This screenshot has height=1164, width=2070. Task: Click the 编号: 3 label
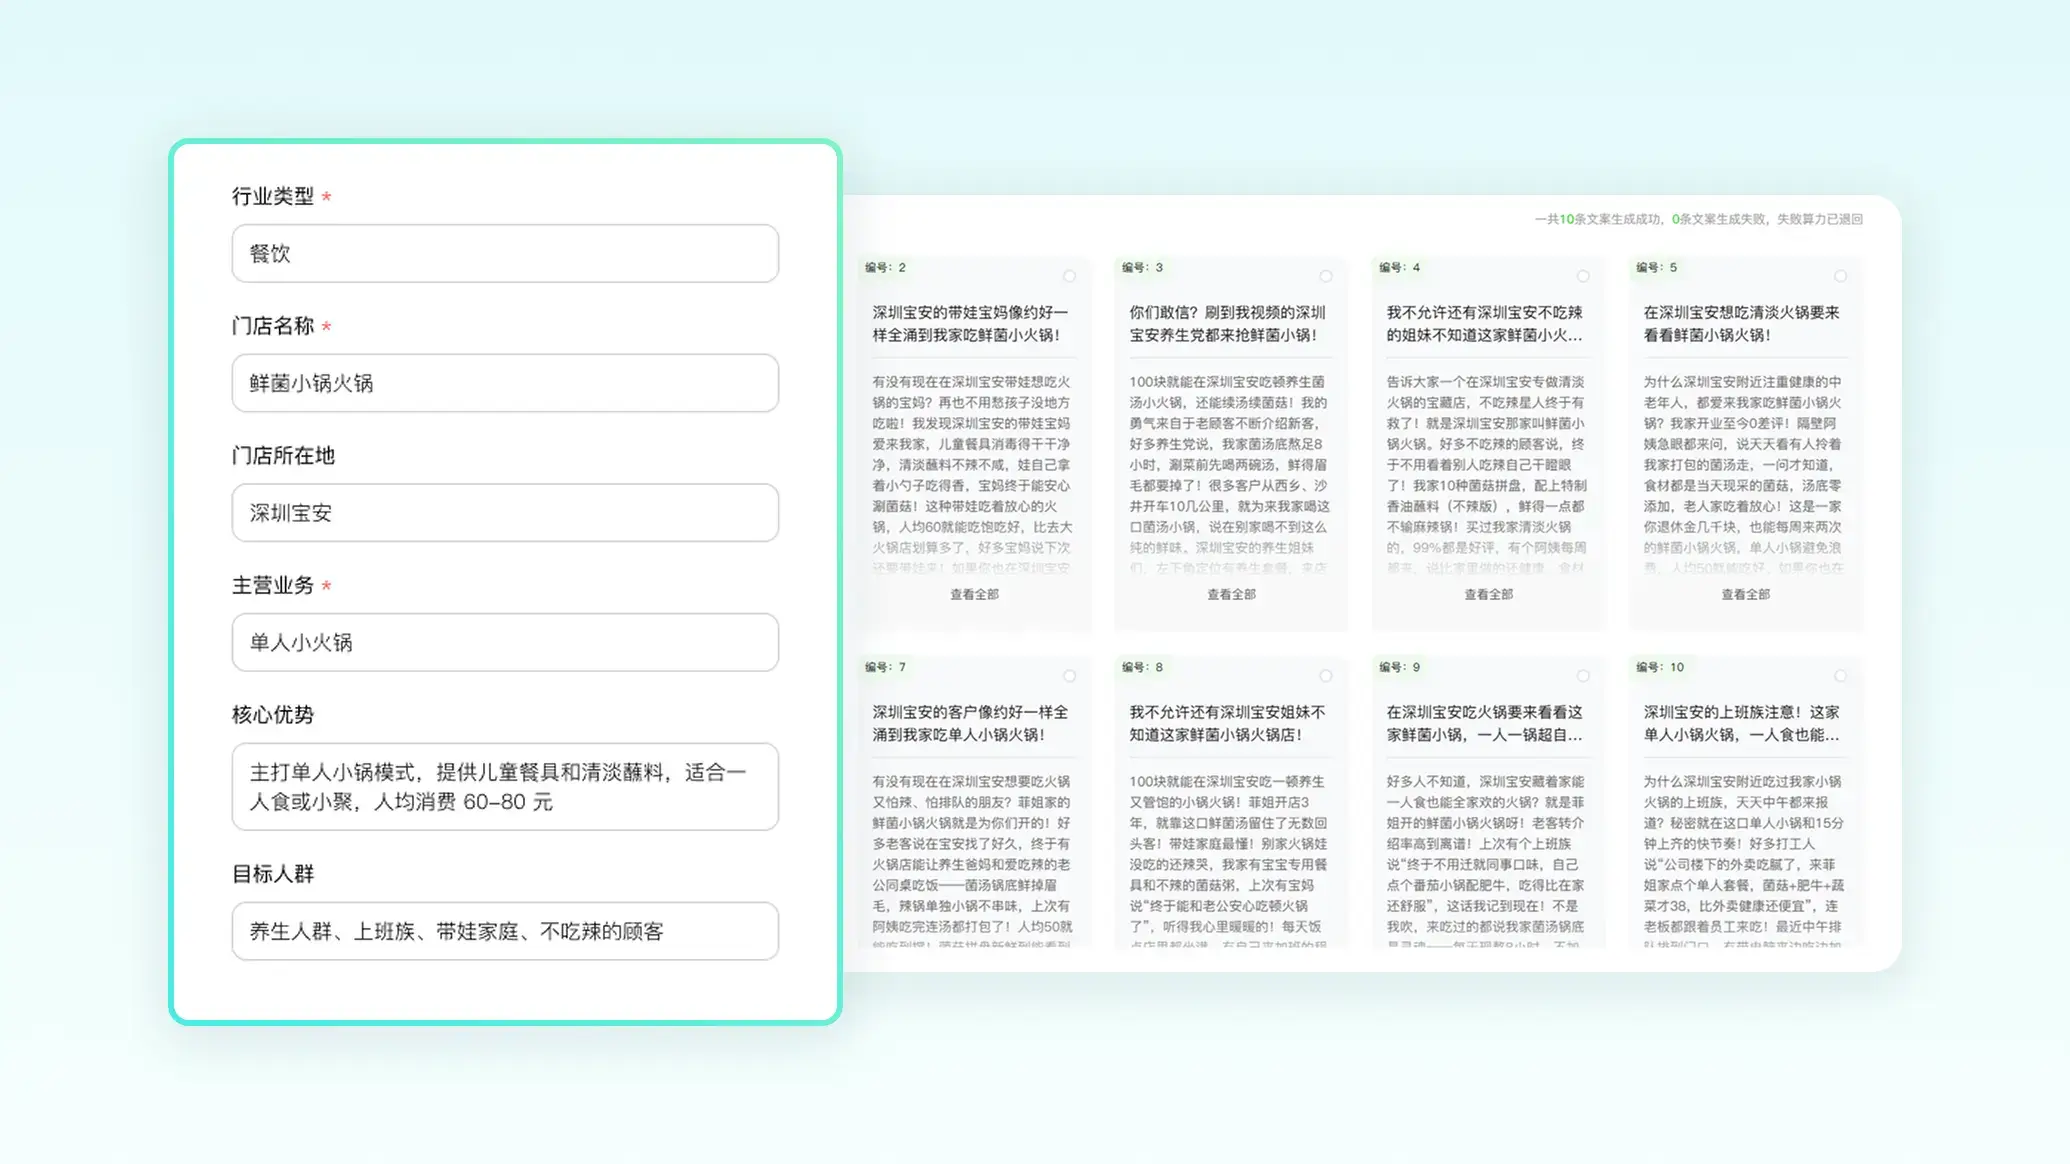tap(1142, 267)
